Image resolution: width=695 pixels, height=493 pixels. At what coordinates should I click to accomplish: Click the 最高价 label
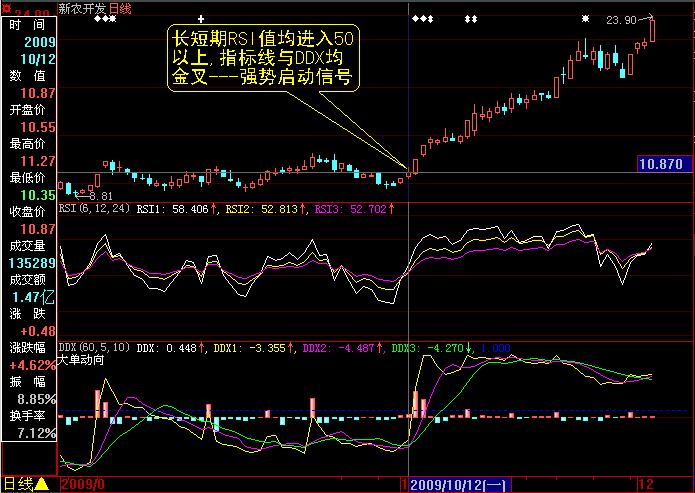[27, 144]
